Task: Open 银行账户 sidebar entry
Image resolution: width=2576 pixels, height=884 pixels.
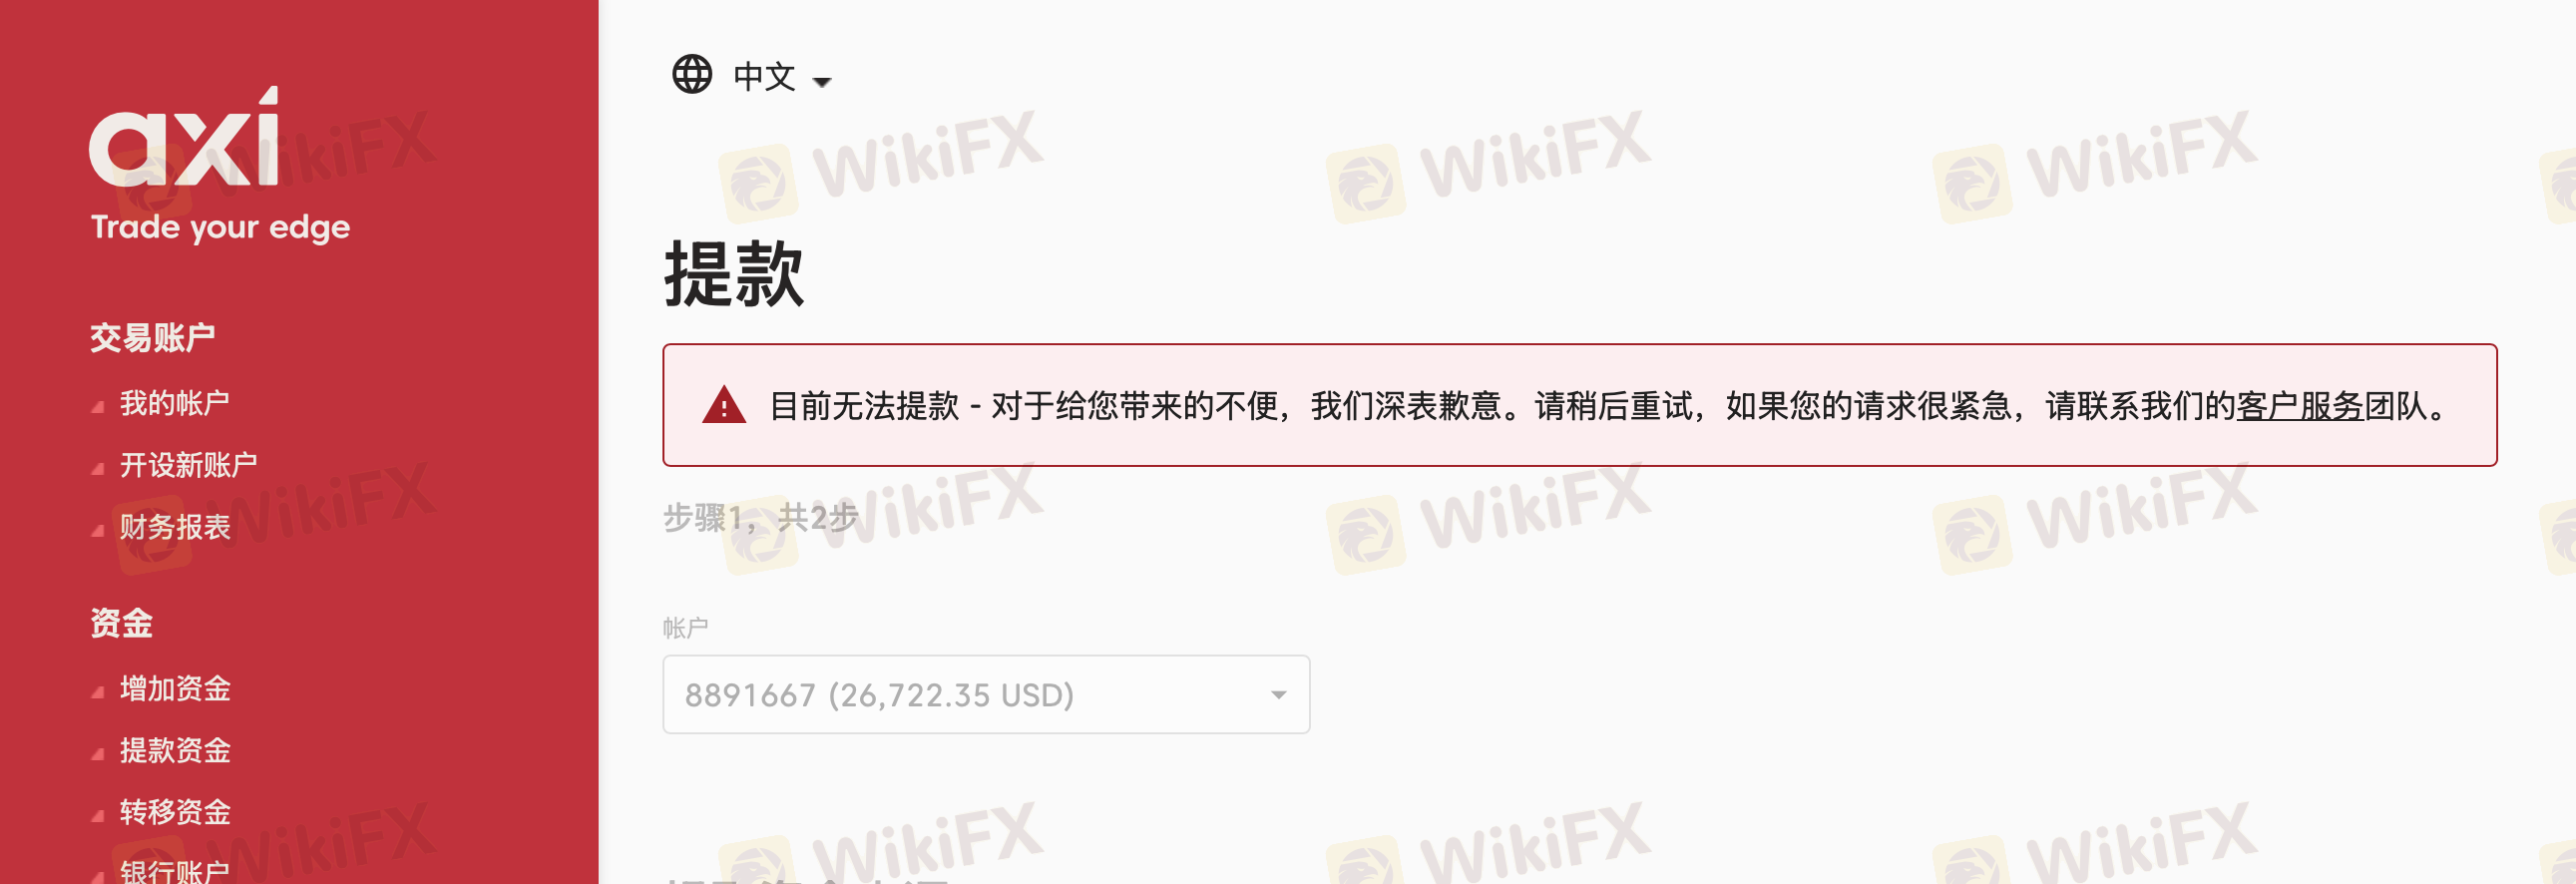Action: point(175,870)
